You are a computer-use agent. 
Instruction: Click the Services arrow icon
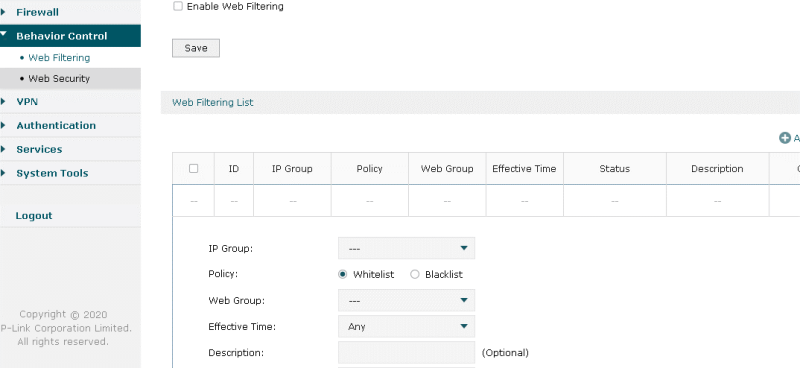pos(3,149)
